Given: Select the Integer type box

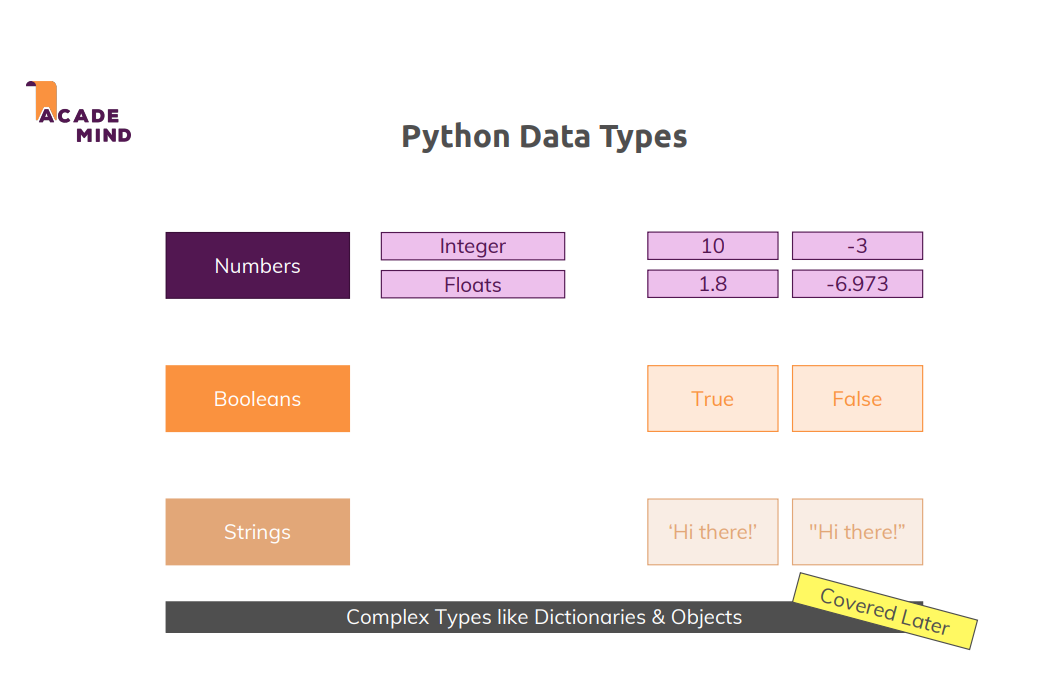Looking at the screenshot, I should point(472,246).
